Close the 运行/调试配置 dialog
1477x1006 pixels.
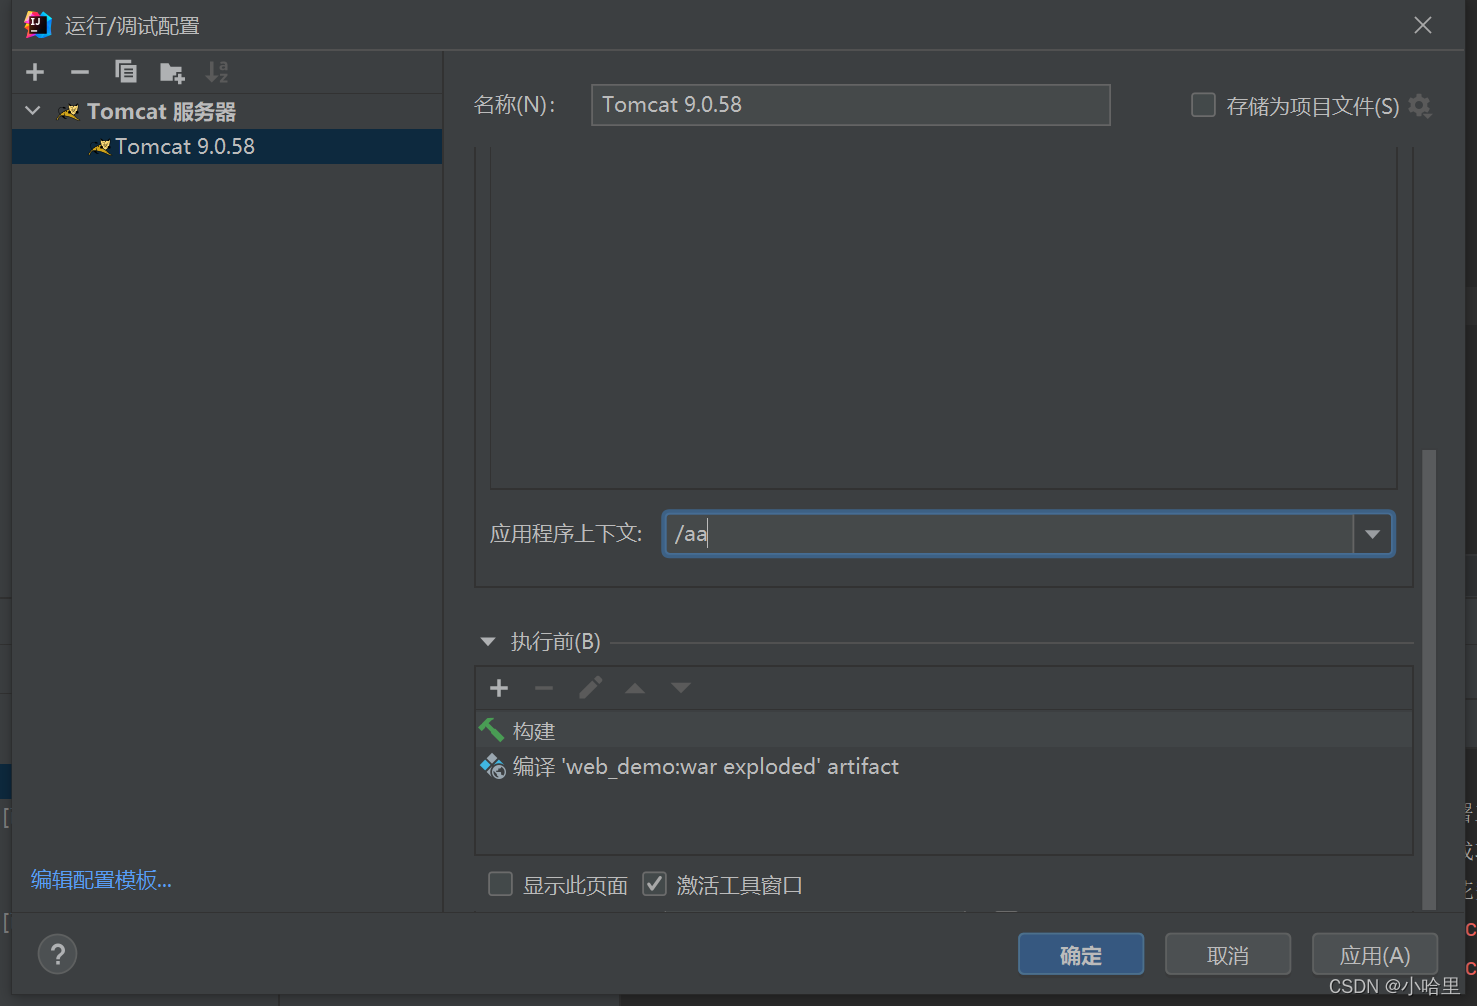(1423, 25)
